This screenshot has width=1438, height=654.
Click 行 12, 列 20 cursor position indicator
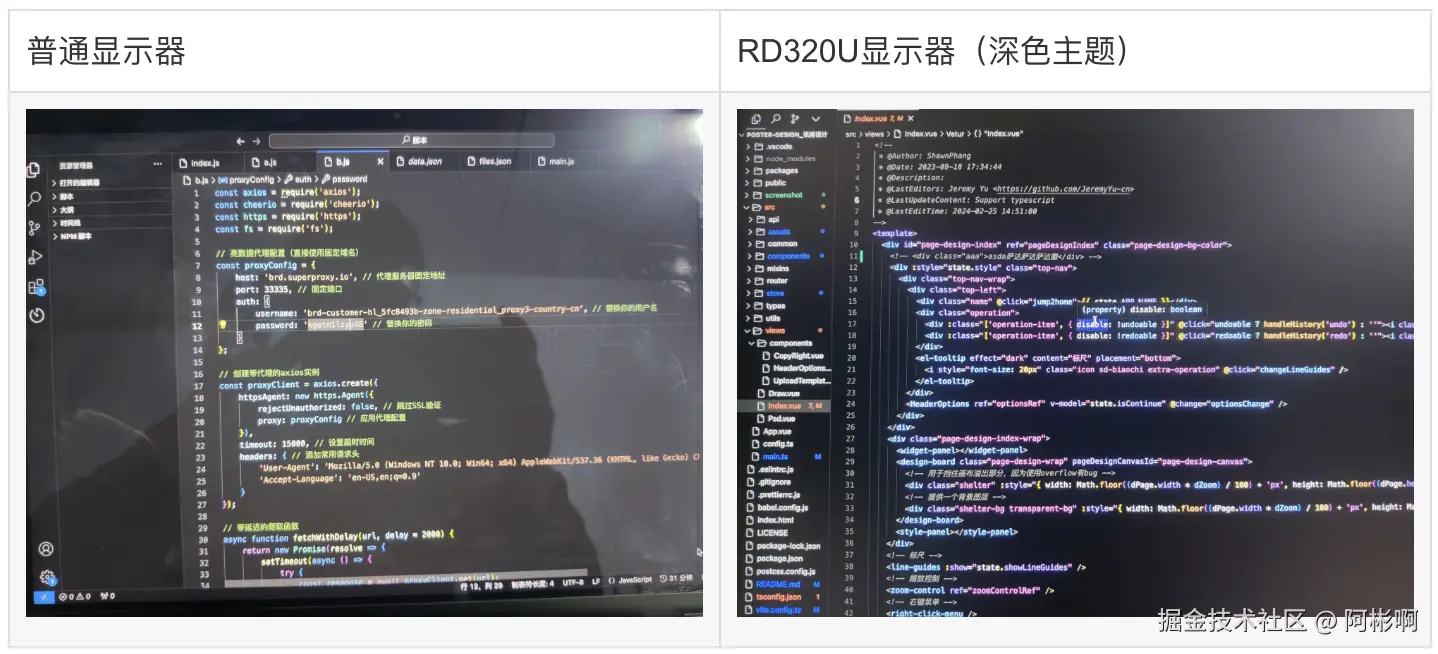point(480,587)
